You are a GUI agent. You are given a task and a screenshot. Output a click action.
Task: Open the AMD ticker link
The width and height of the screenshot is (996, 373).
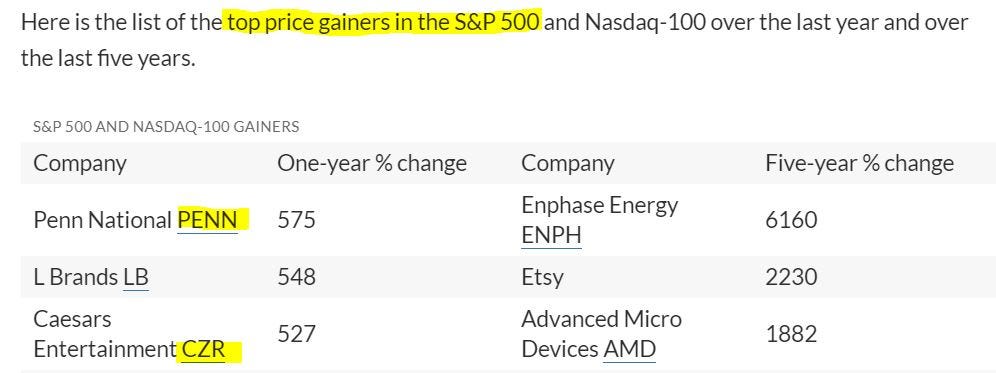click(629, 349)
